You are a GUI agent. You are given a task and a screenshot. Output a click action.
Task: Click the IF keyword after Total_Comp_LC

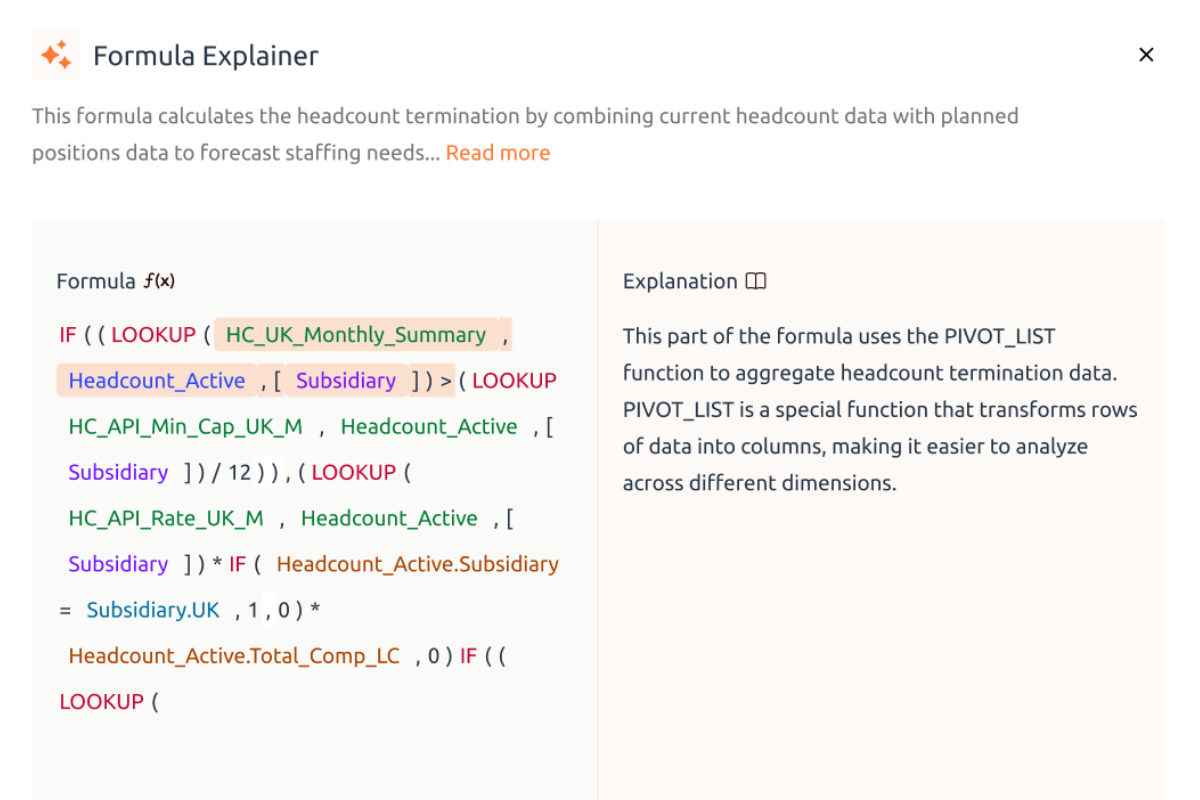(x=468, y=655)
